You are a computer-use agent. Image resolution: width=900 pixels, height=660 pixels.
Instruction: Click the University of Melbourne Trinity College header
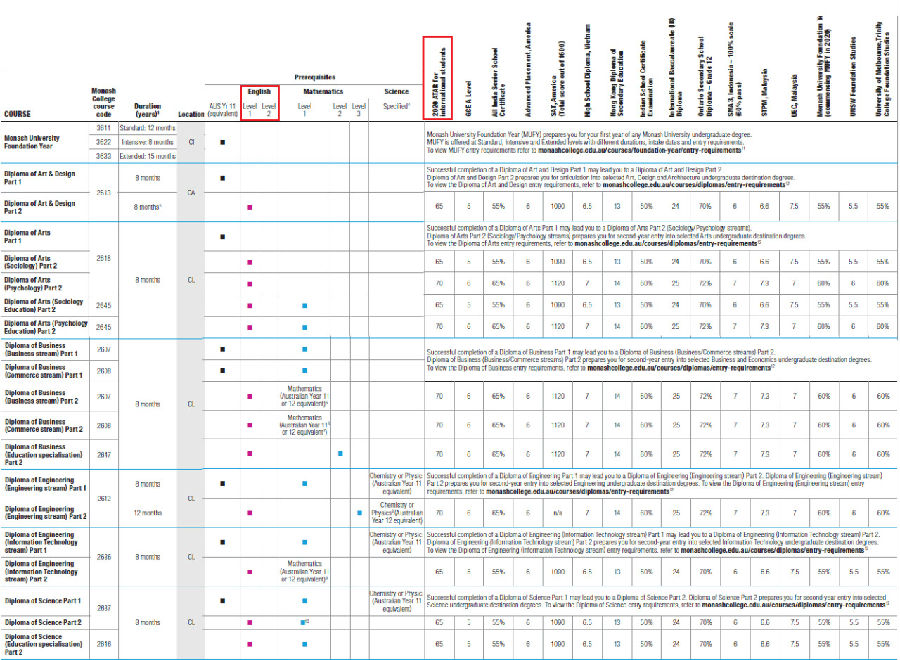[882, 69]
